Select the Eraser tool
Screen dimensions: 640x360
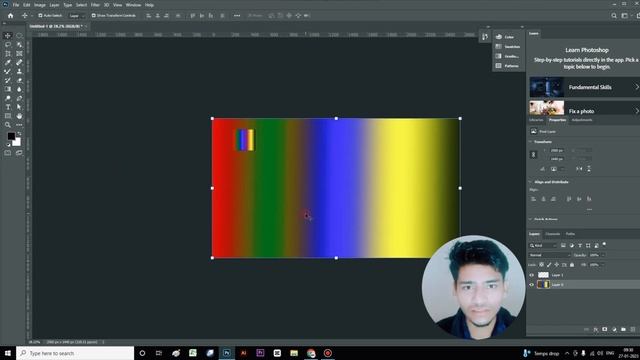coord(19,80)
